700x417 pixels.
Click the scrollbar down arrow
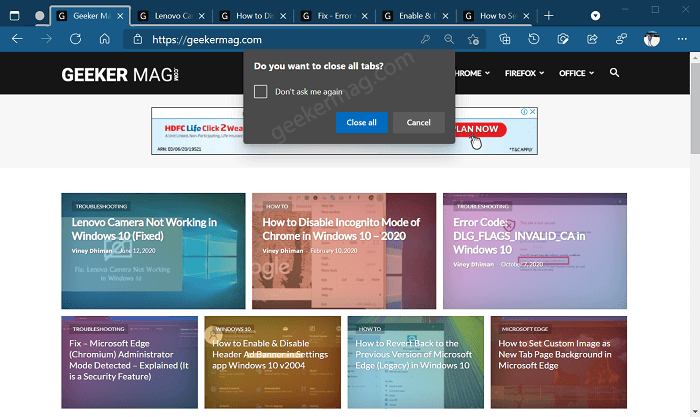pyautogui.click(x=695, y=412)
